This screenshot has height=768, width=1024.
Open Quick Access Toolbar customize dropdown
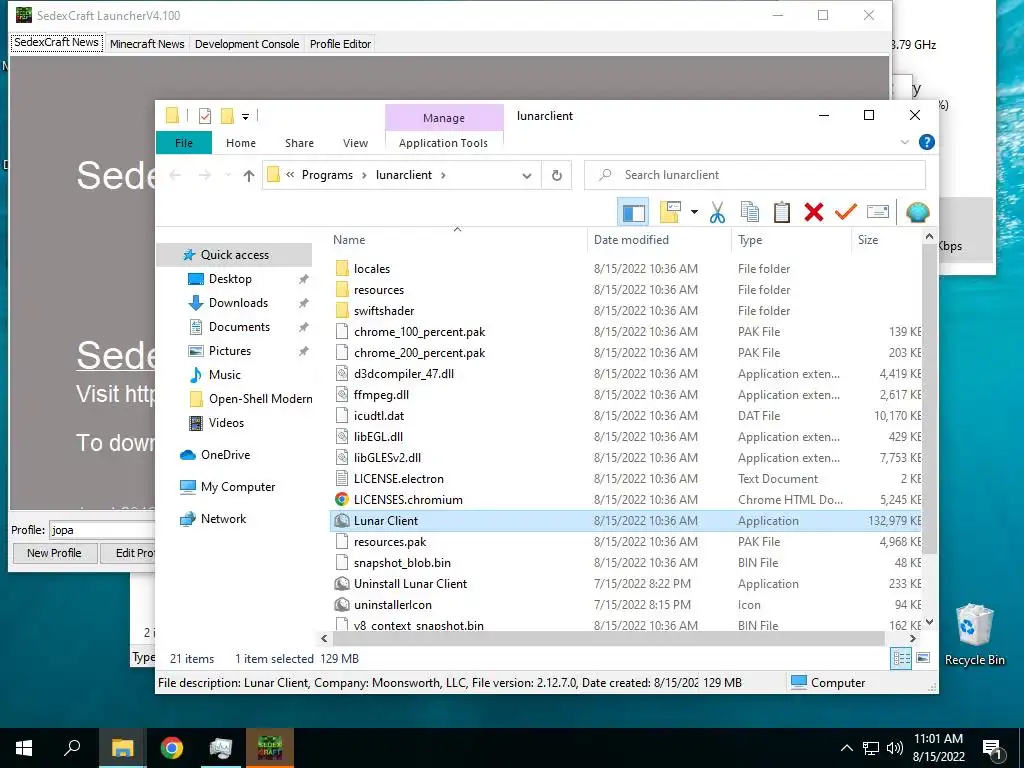[246, 117]
